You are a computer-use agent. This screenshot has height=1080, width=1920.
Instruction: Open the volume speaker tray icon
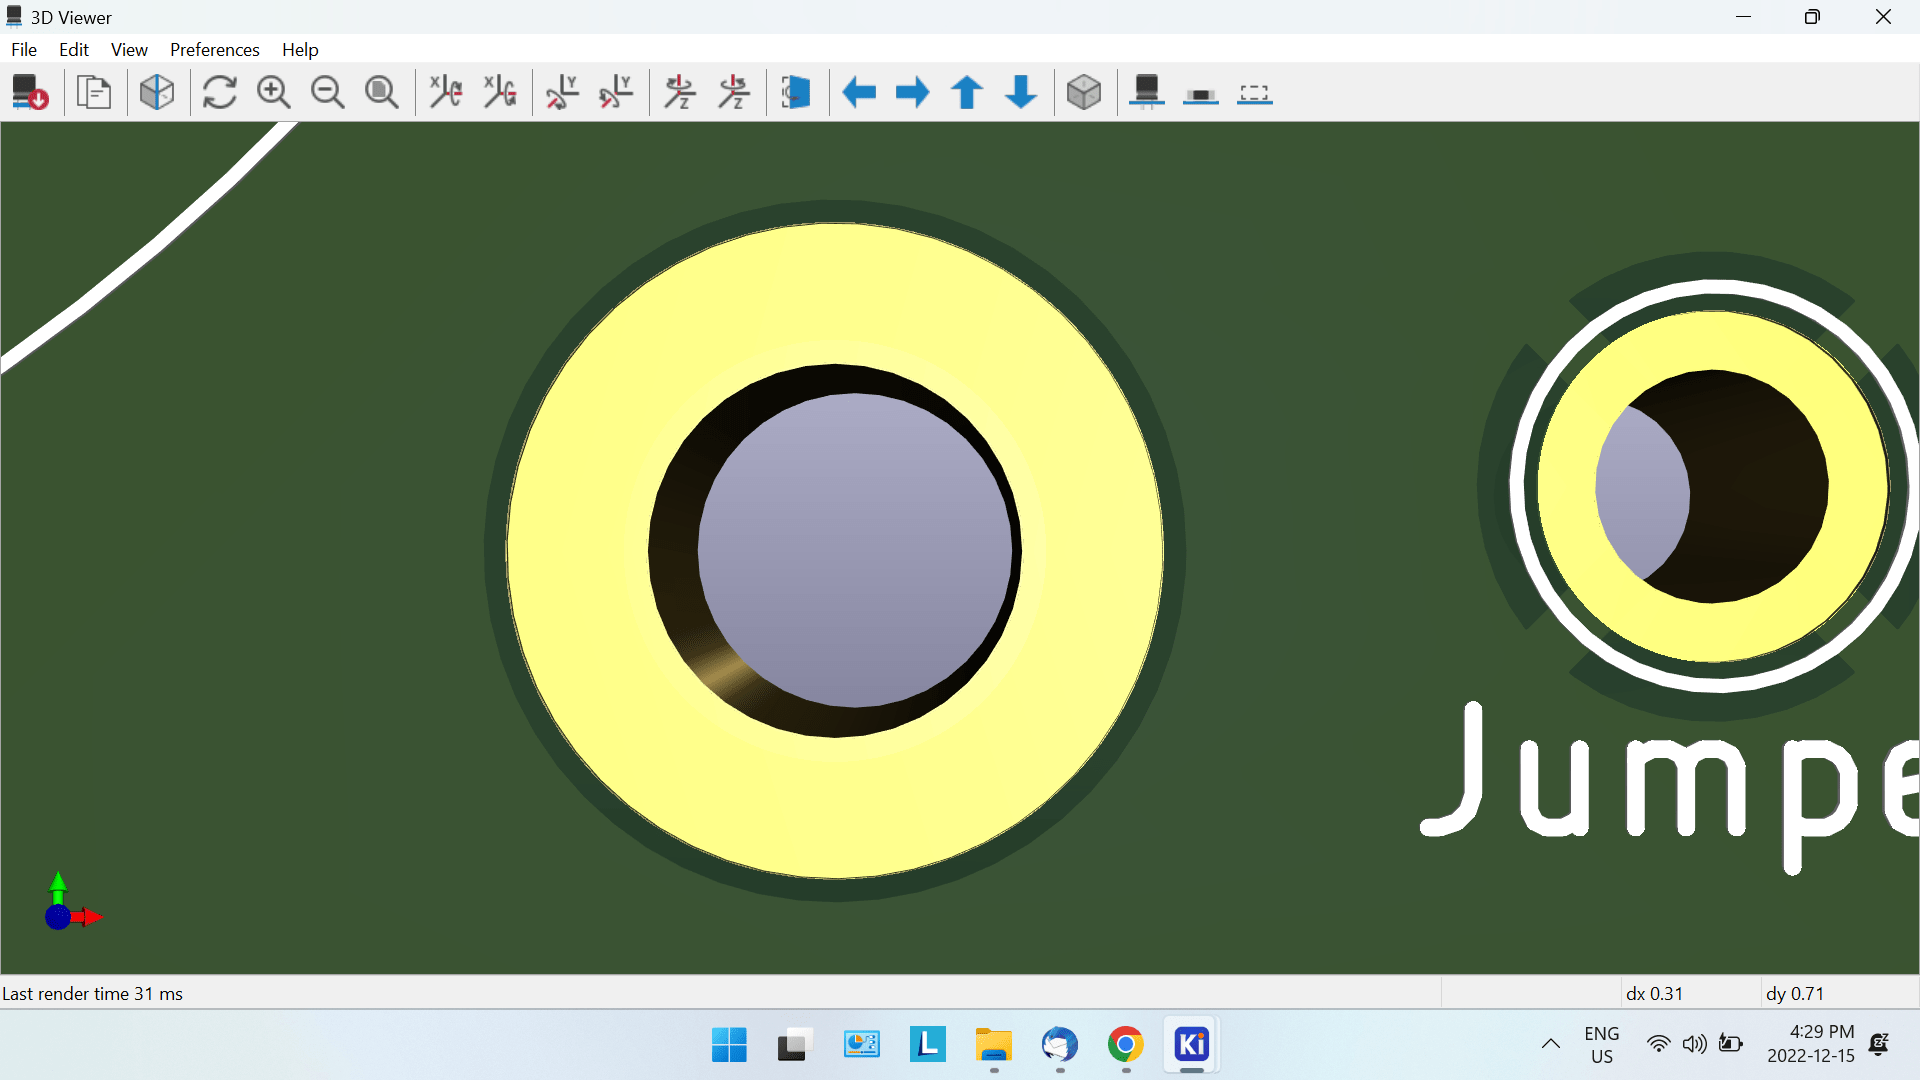(x=1694, y=1045)
